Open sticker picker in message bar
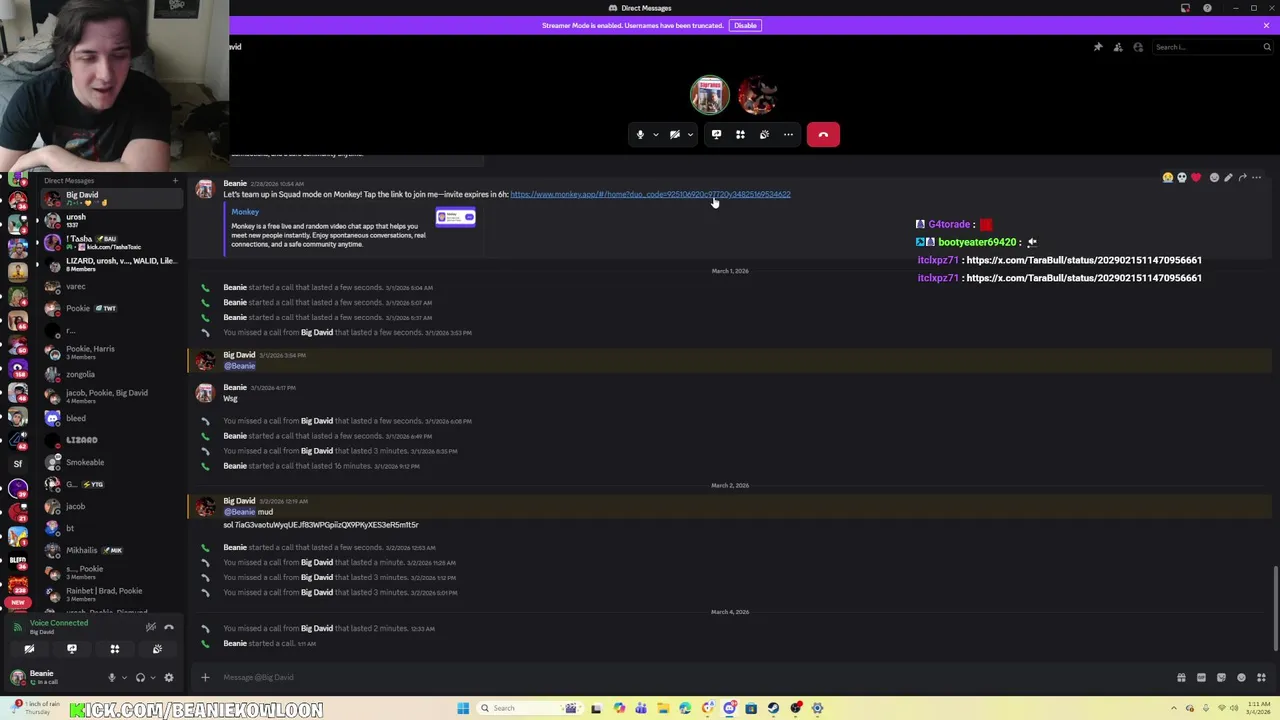Viewport: 1280px width, 720px height. [1221, 678]
